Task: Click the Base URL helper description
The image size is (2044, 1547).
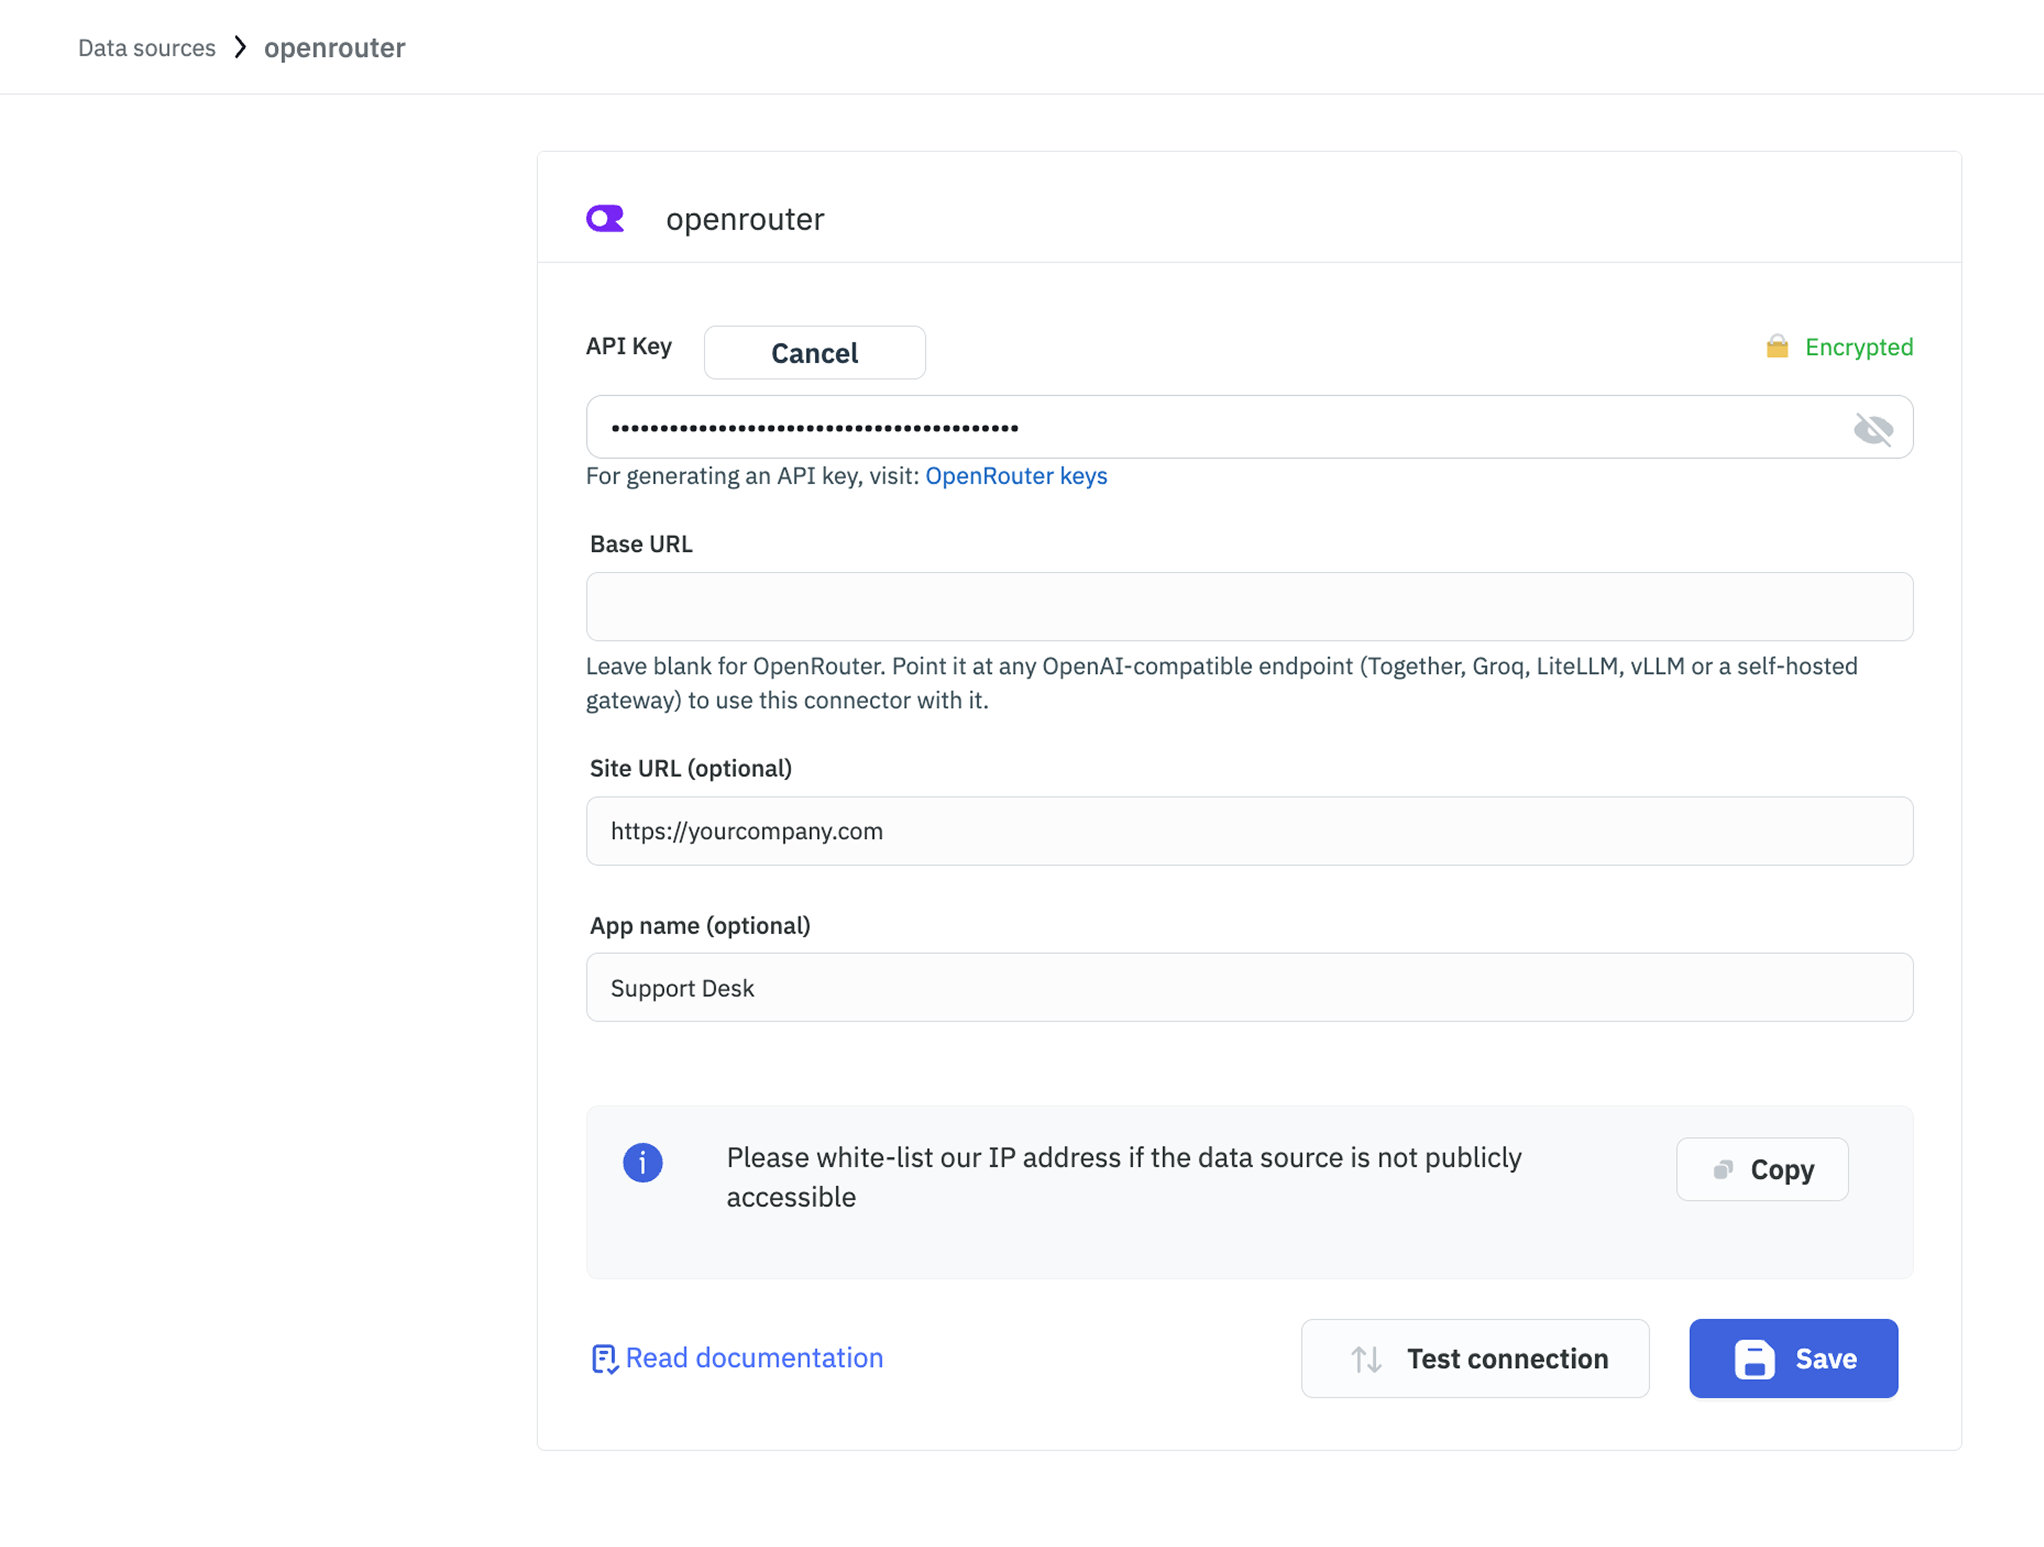Action: [1222, 683]
